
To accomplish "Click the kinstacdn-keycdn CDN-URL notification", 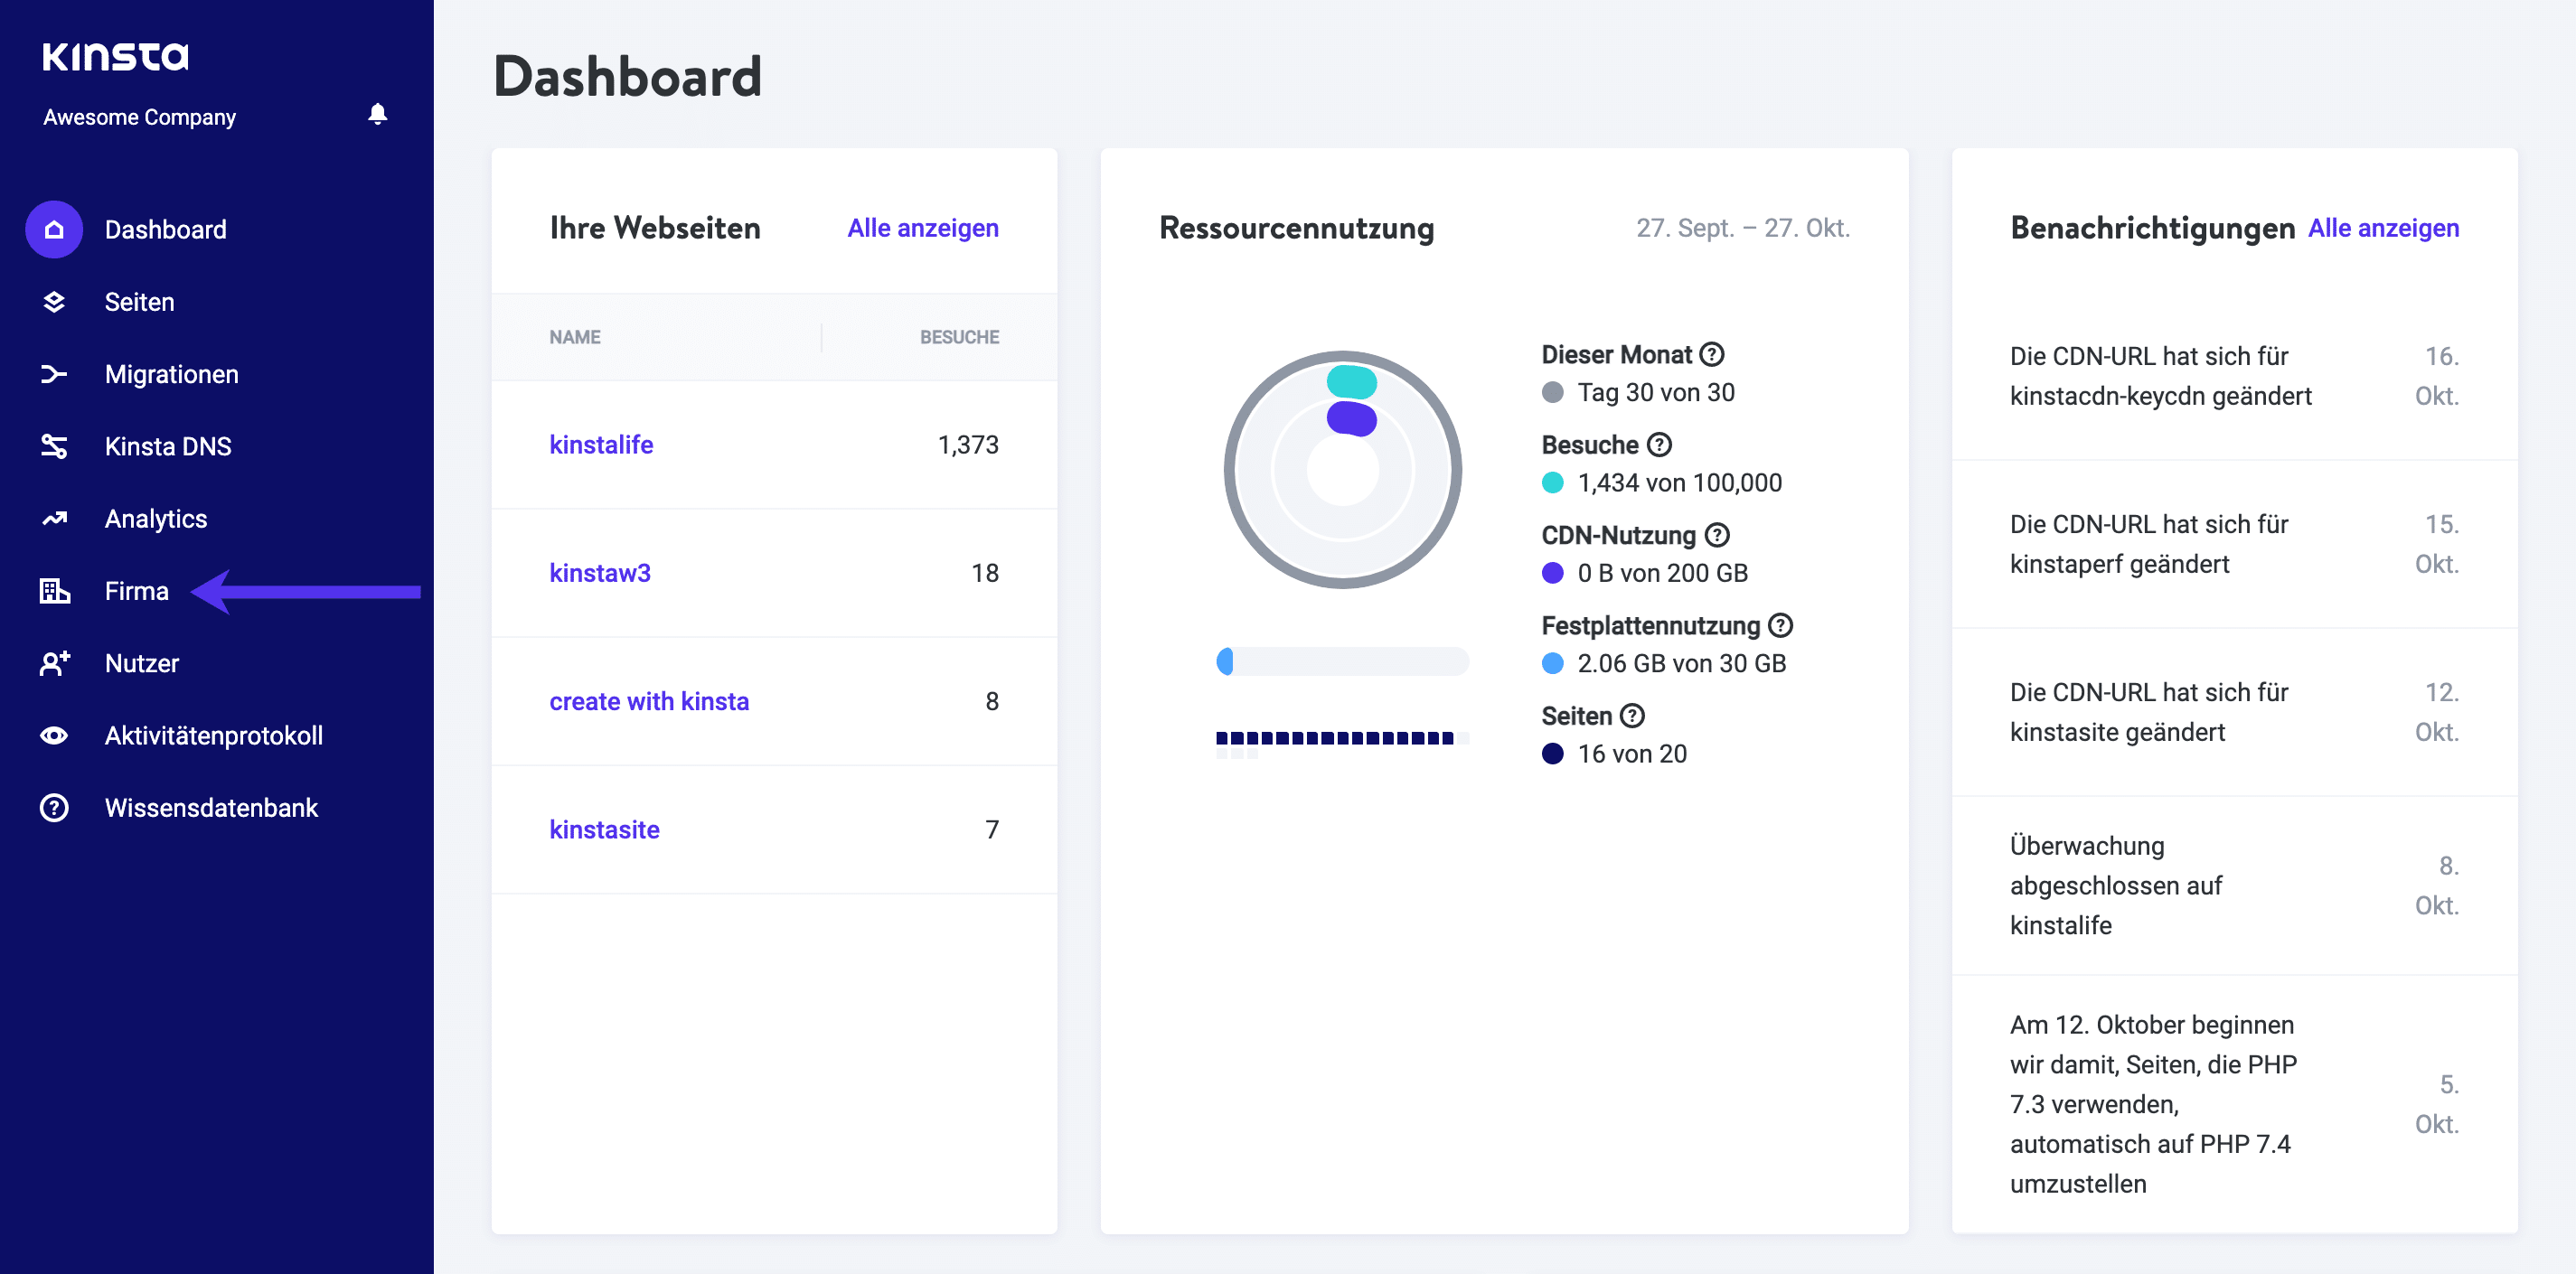I will click(2234, 376).
